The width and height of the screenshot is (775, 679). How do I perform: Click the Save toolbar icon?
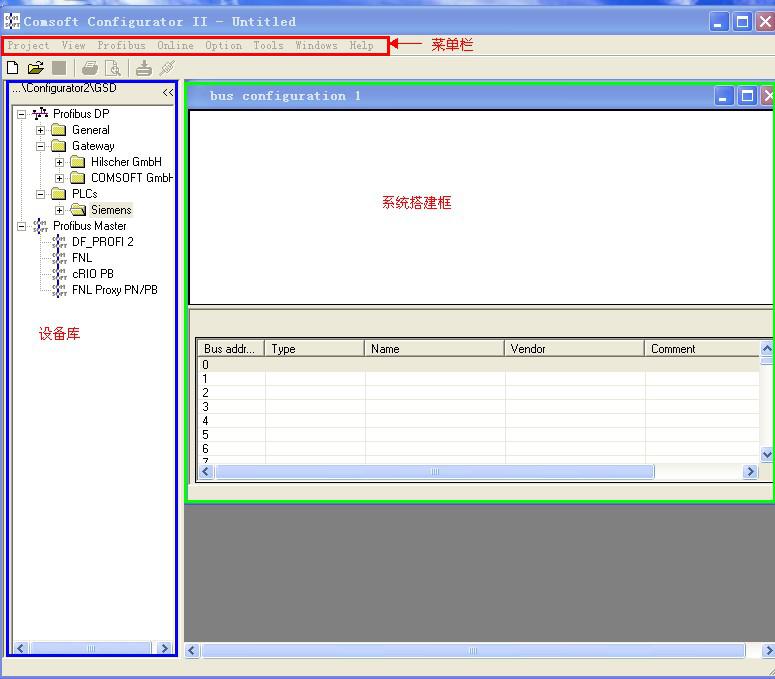coord(59,68)
